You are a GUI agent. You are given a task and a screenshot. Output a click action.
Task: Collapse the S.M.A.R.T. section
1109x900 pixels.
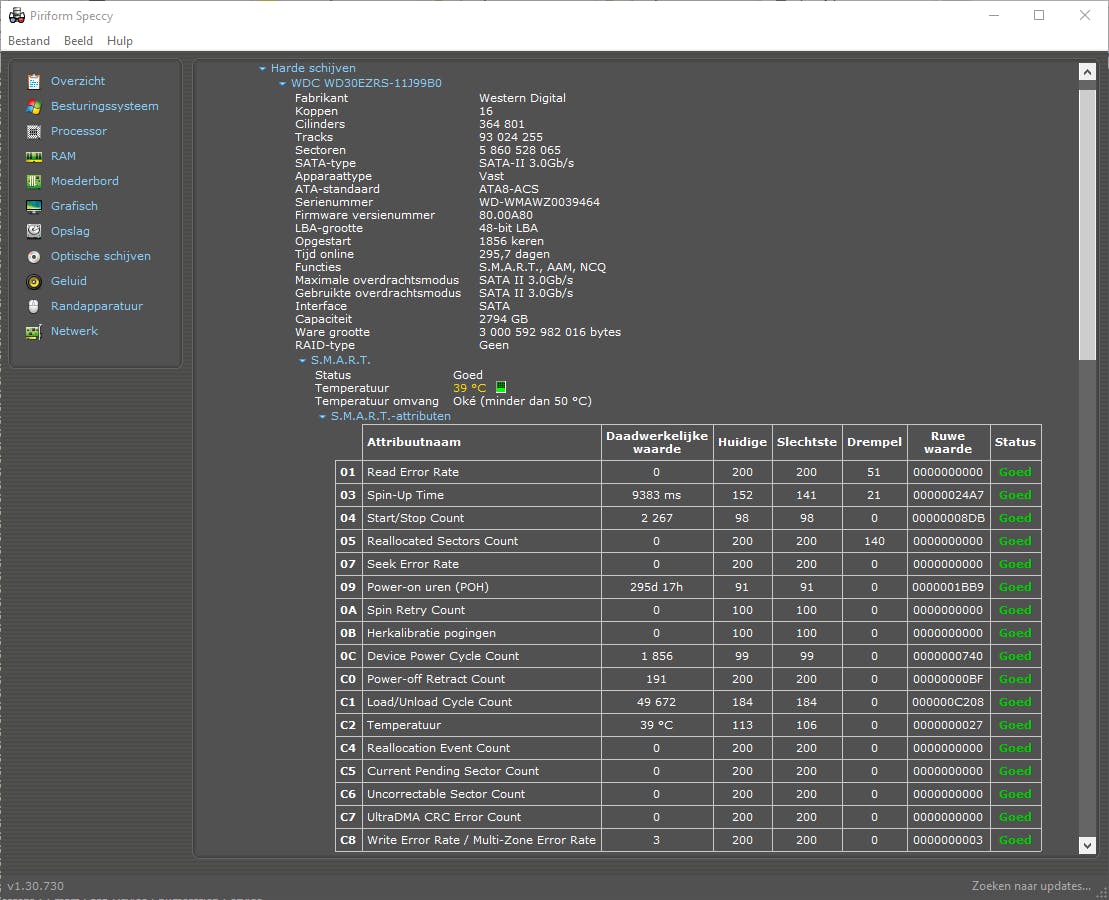tap(302, 360)
